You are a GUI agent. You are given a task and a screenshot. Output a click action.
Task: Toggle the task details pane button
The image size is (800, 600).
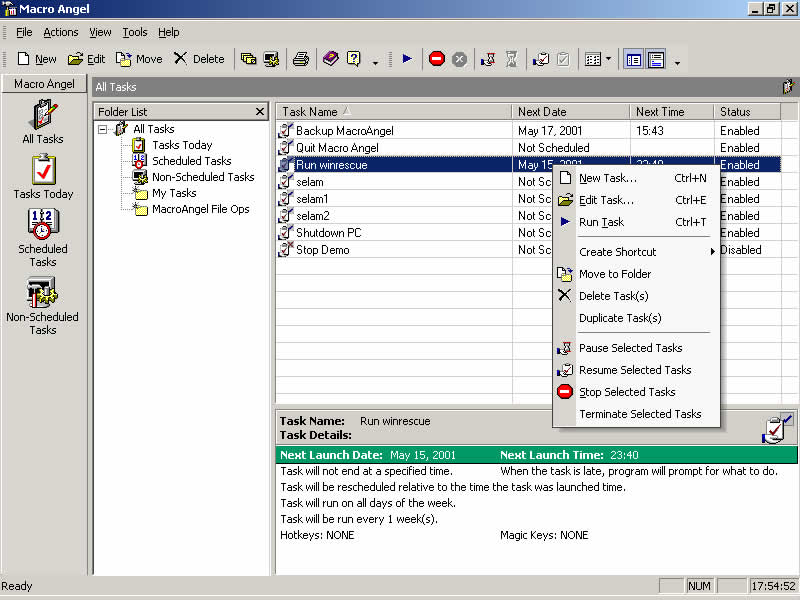point(656,59)
